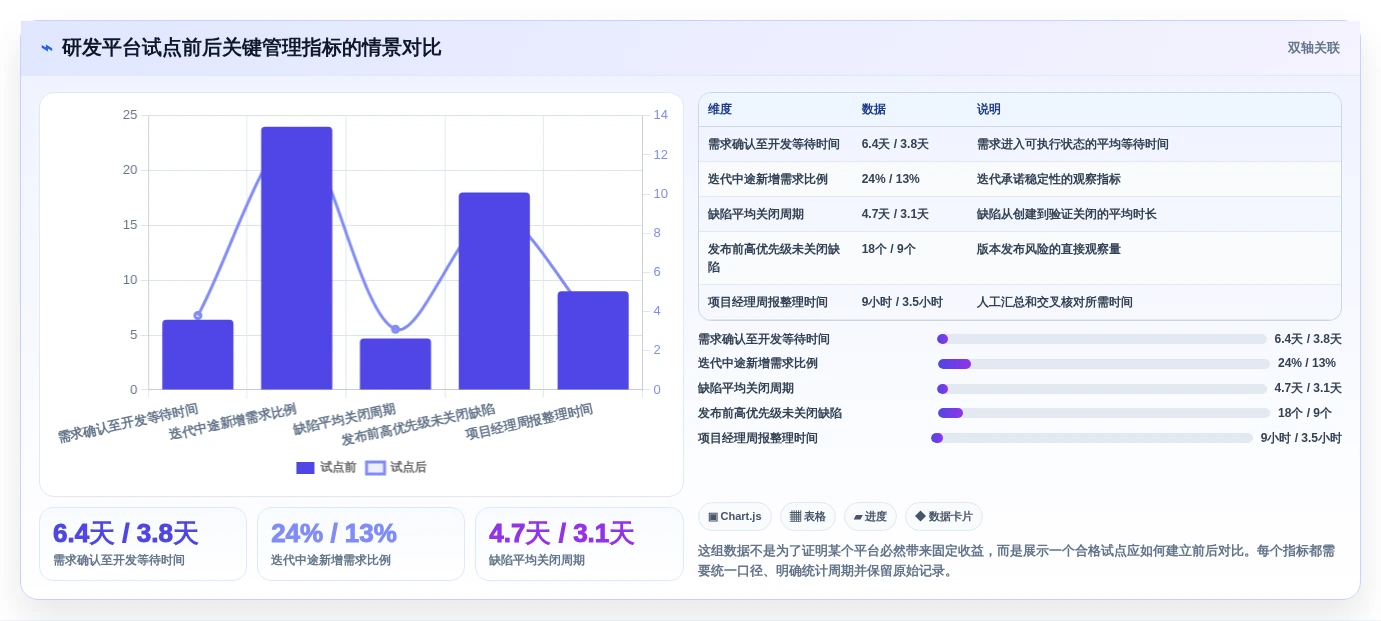Click the table row label 缺陷平均关闭周期
Screen dimensions: 1381x621
pos(756,214)
